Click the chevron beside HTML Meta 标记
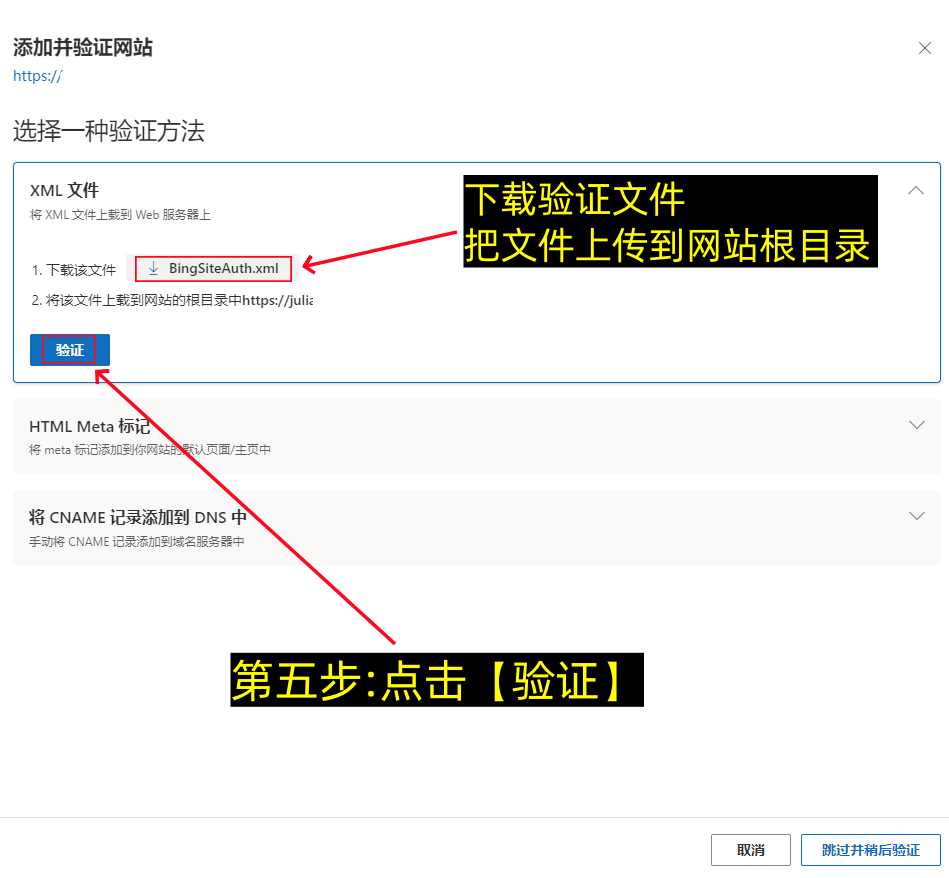This screenshot has height=878, width=949. click(x=917, y=424)
